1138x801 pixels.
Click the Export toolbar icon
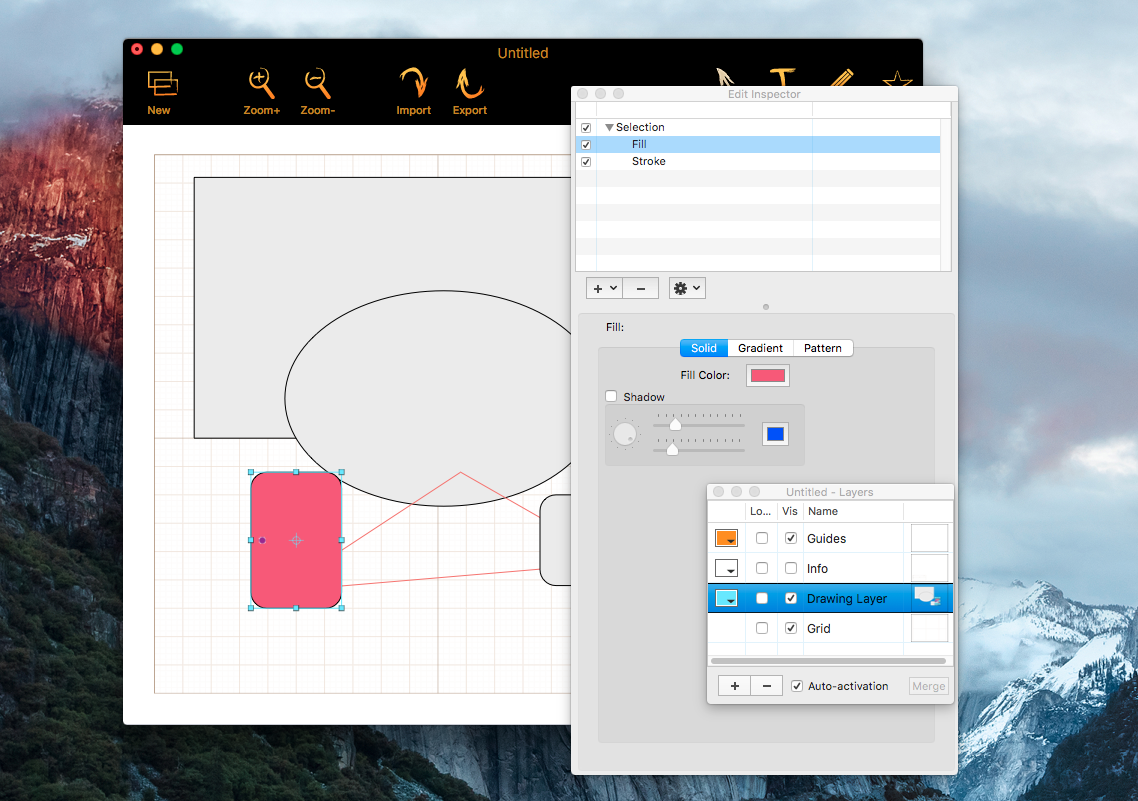[469, 84]
